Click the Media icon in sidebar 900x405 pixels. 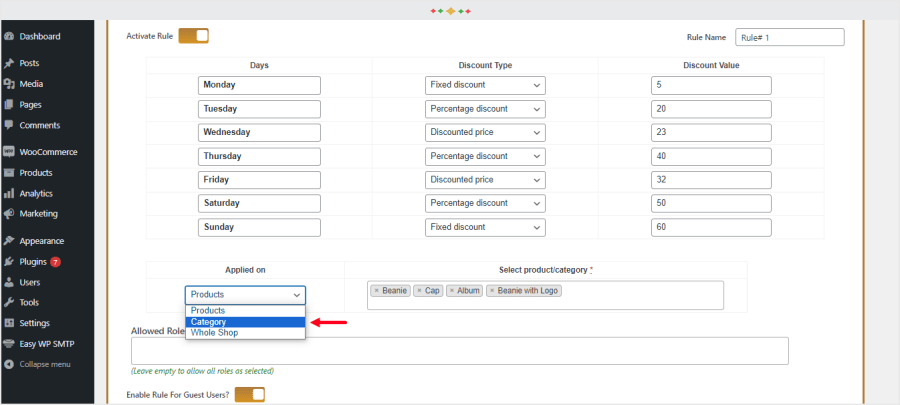[x=9, y=84]
